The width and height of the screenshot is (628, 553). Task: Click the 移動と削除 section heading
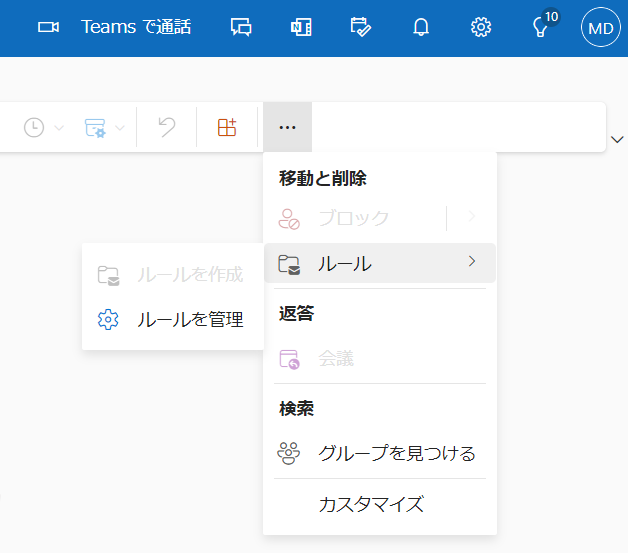coord(322,178)
